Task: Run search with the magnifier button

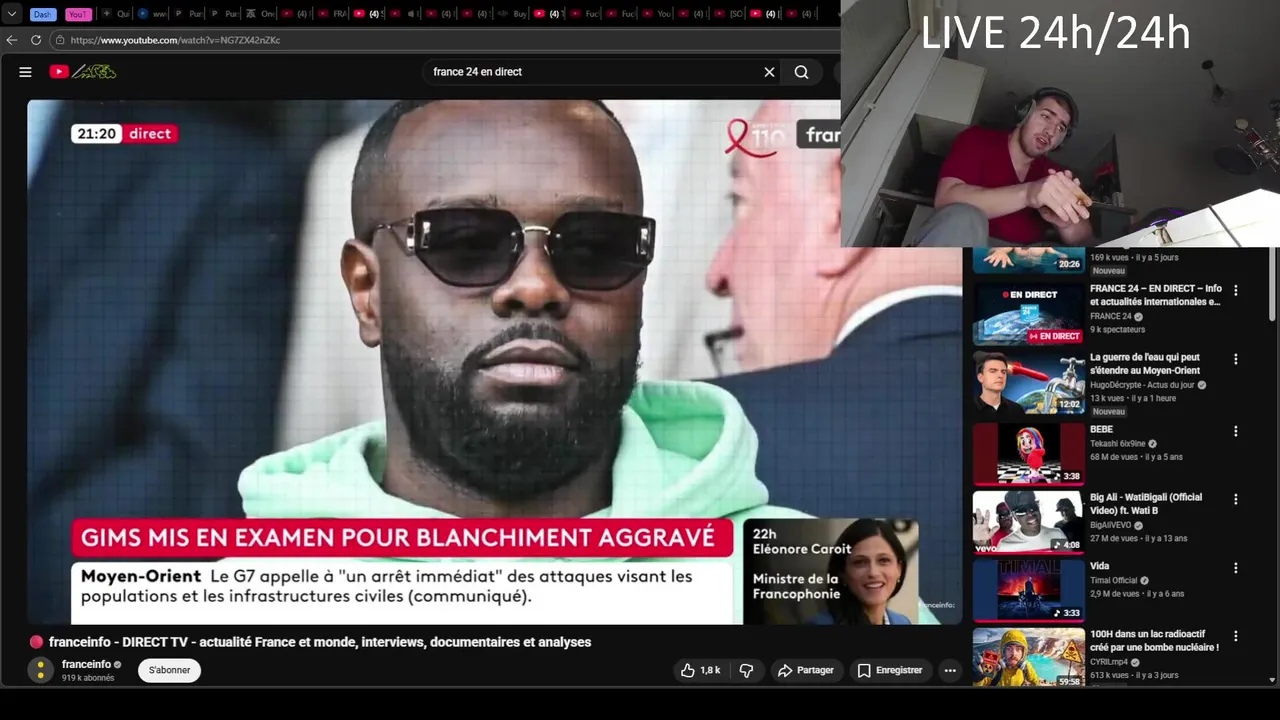Action: 801,72
